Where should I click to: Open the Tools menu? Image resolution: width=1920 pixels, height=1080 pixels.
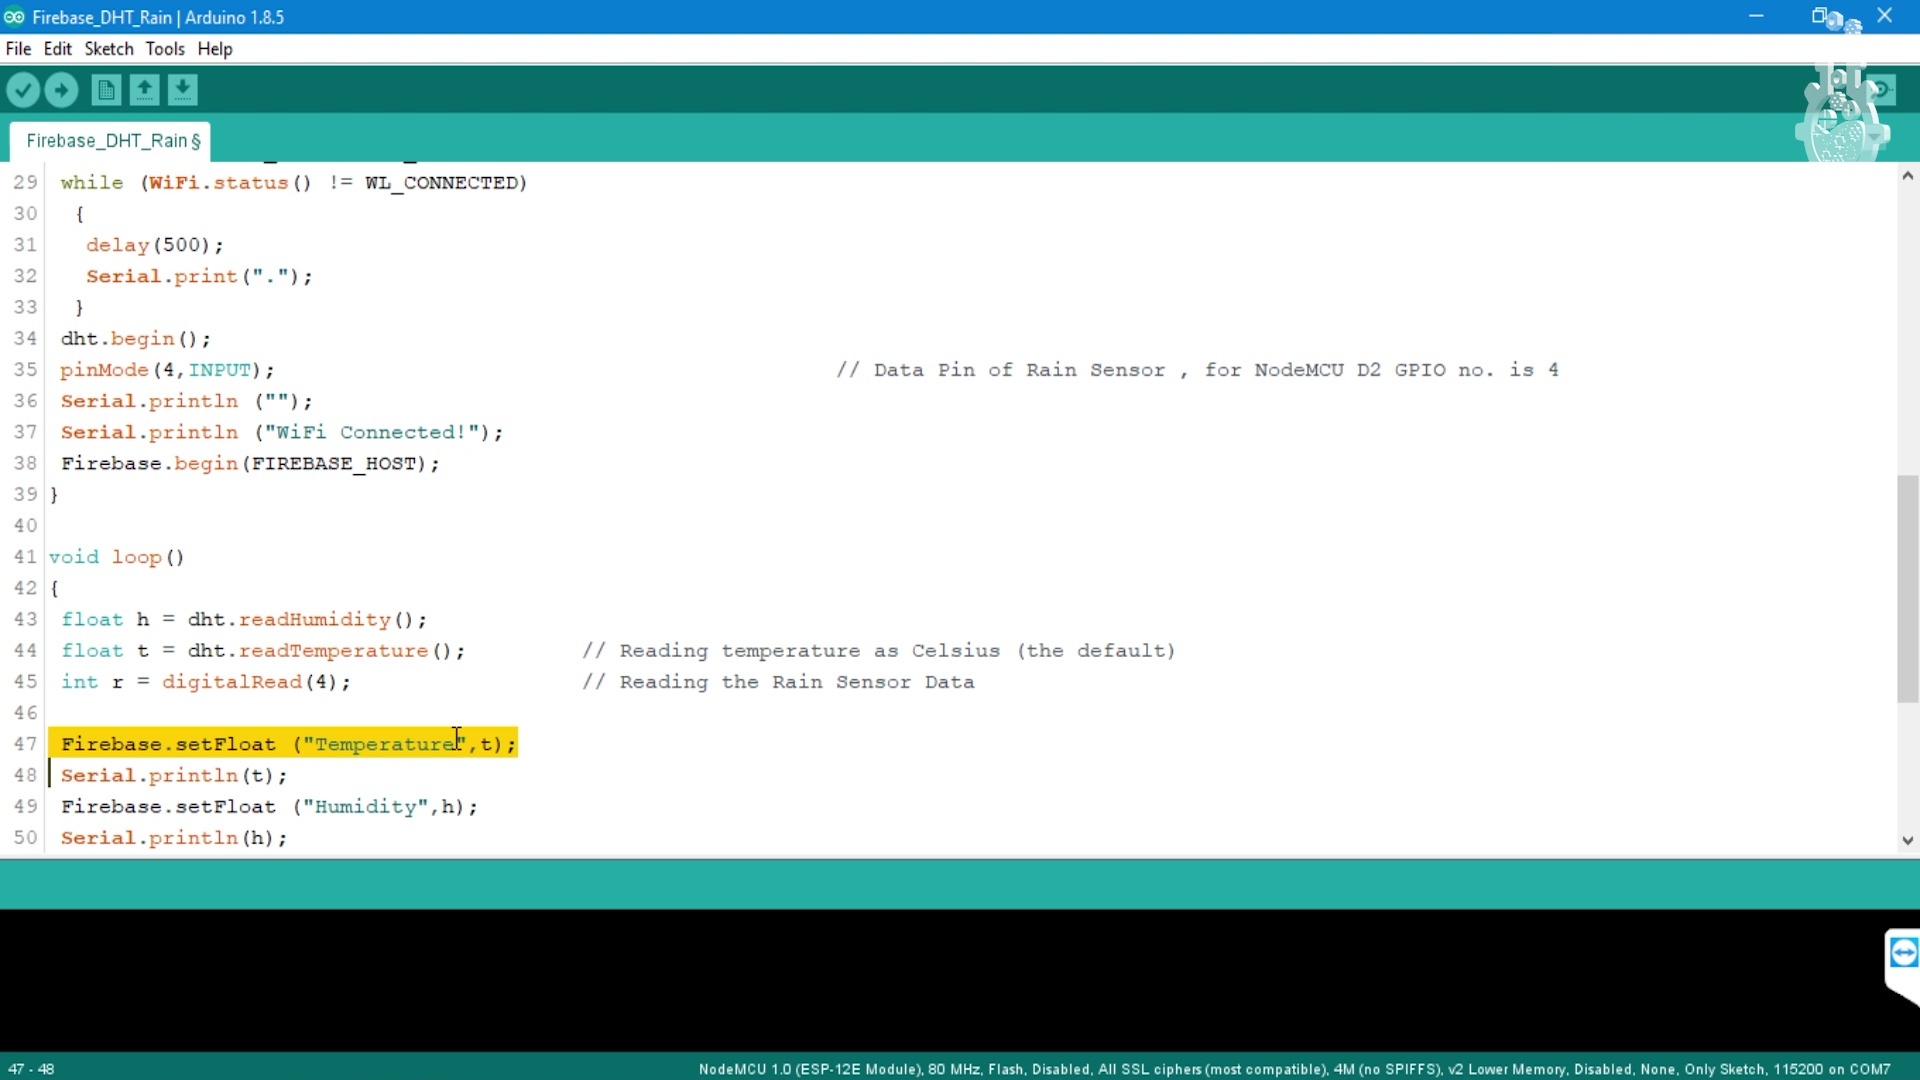[165, 49]
